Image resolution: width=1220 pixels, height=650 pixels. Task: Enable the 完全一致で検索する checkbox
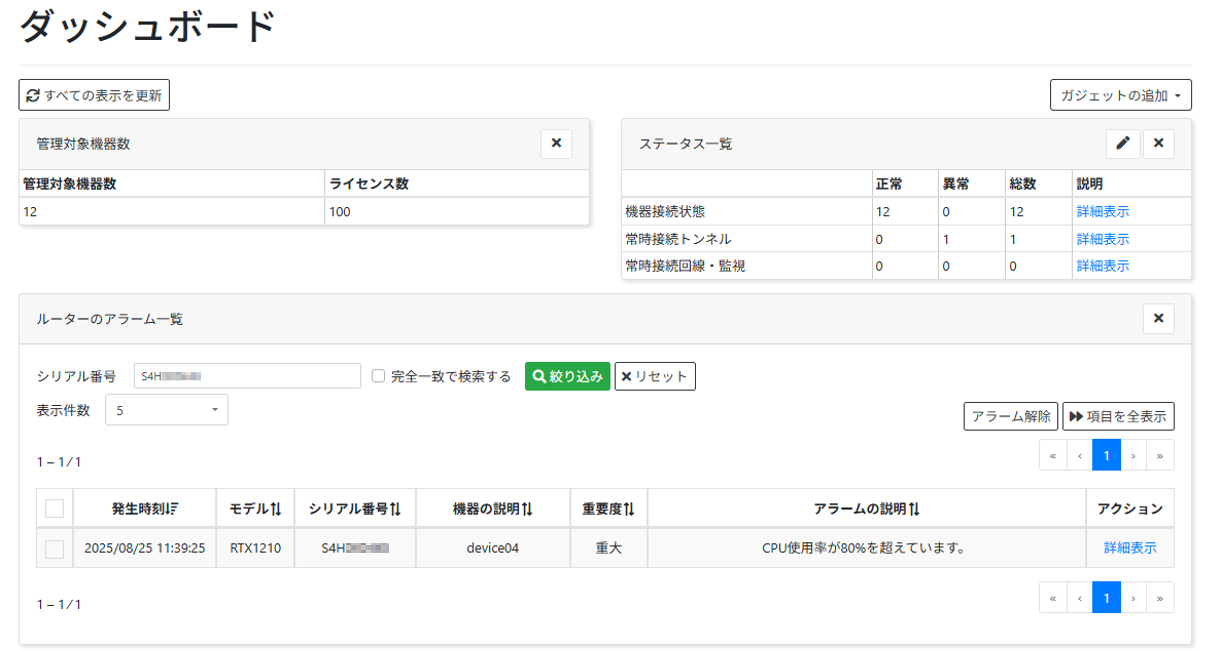pos(377,374)
